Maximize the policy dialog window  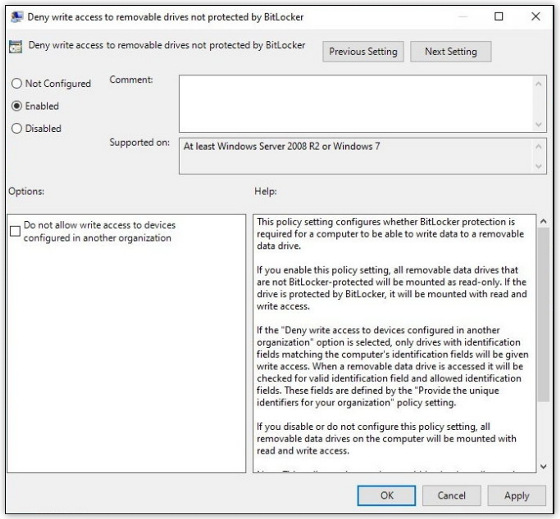(499, 16)
